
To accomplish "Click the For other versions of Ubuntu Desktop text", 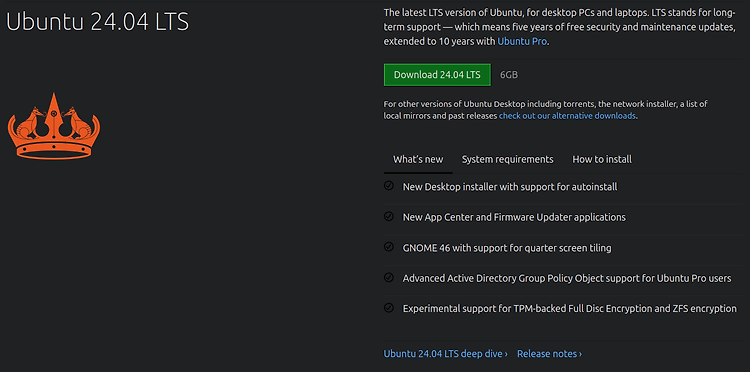I will pos(546,109).
